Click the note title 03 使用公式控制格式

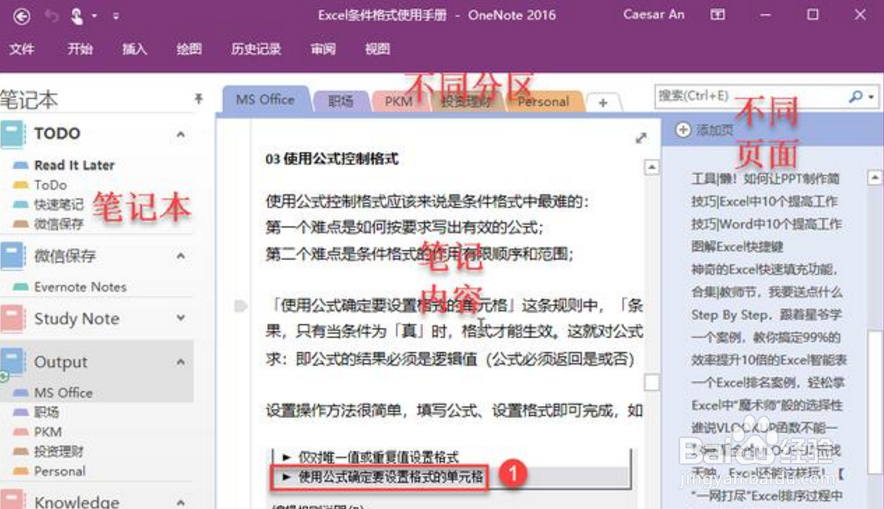332,159
